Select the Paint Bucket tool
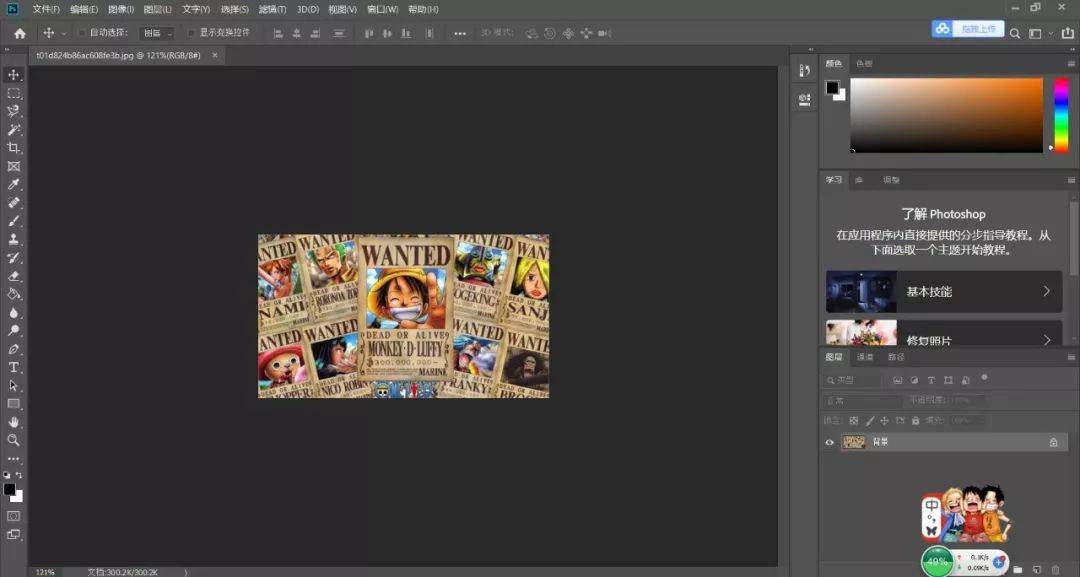The height and width of the screenshot is (577, 1080). [x=13, y=294]
